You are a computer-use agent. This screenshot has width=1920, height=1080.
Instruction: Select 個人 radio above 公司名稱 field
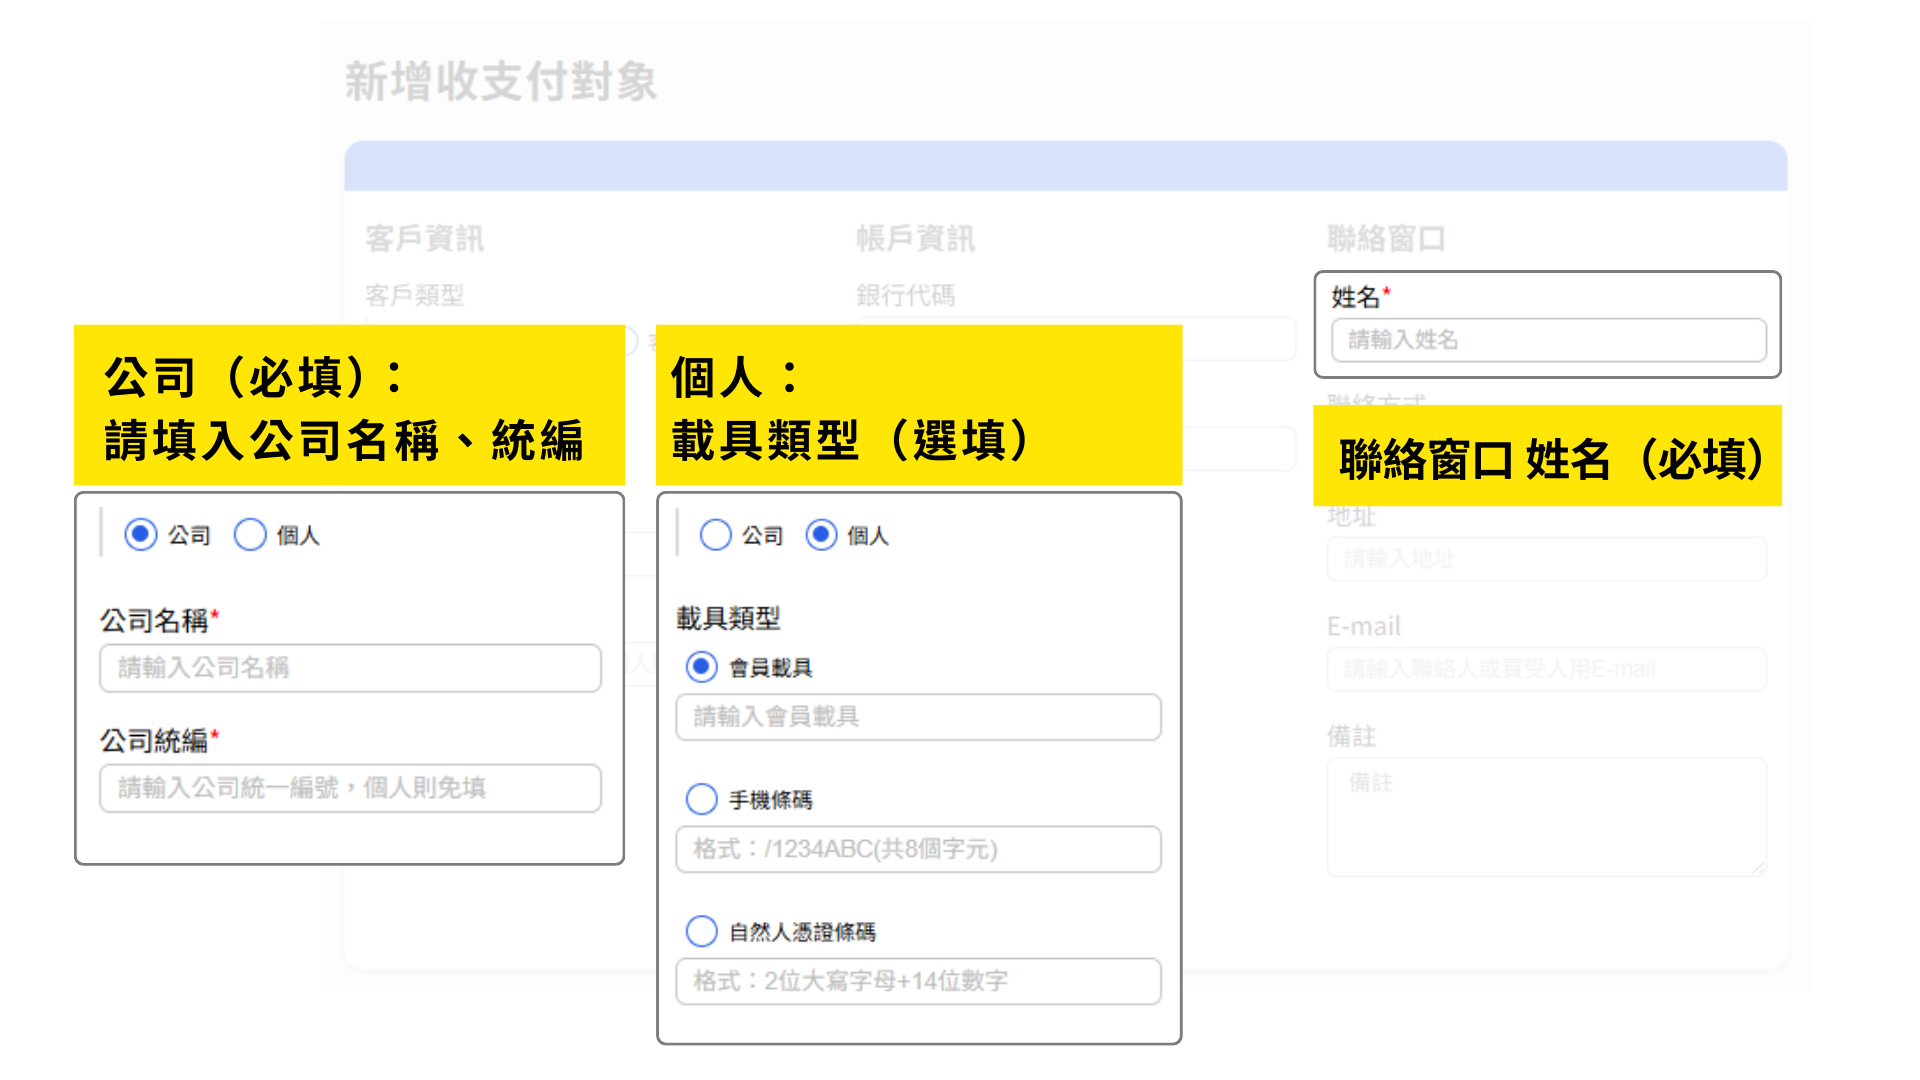pos(250,535)
